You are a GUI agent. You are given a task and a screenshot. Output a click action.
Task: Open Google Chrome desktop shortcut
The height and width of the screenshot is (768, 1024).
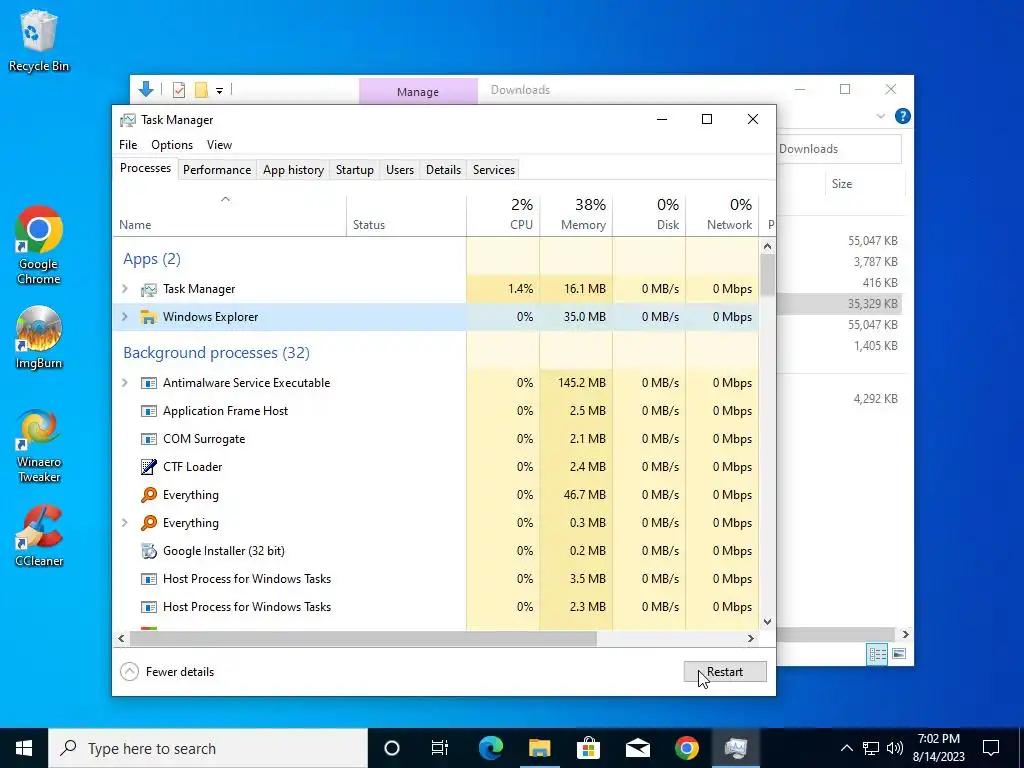(x=39, y=246)
